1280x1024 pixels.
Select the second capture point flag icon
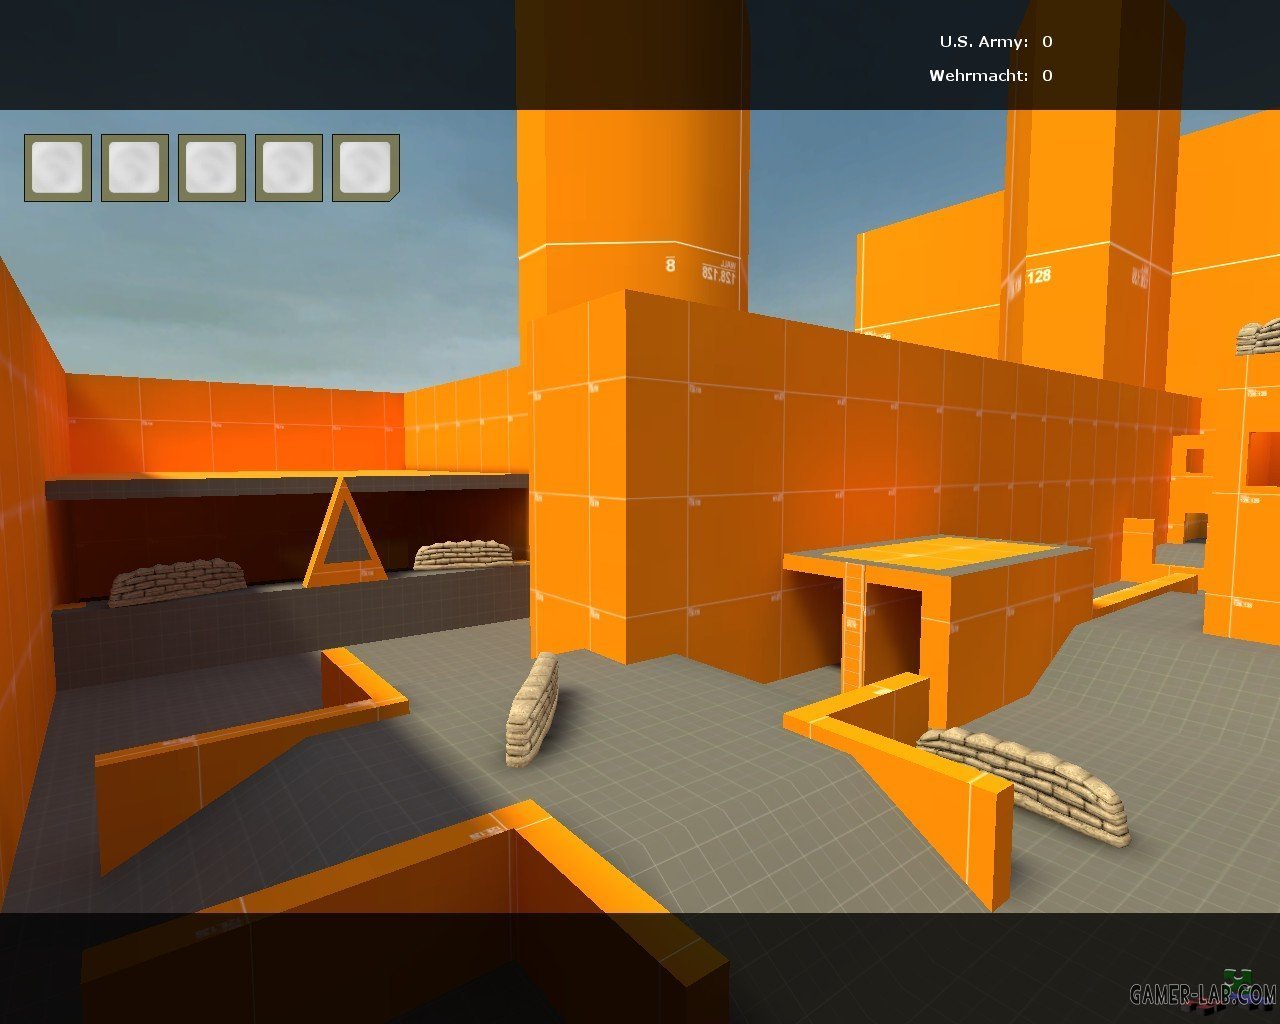click(135, 168)
